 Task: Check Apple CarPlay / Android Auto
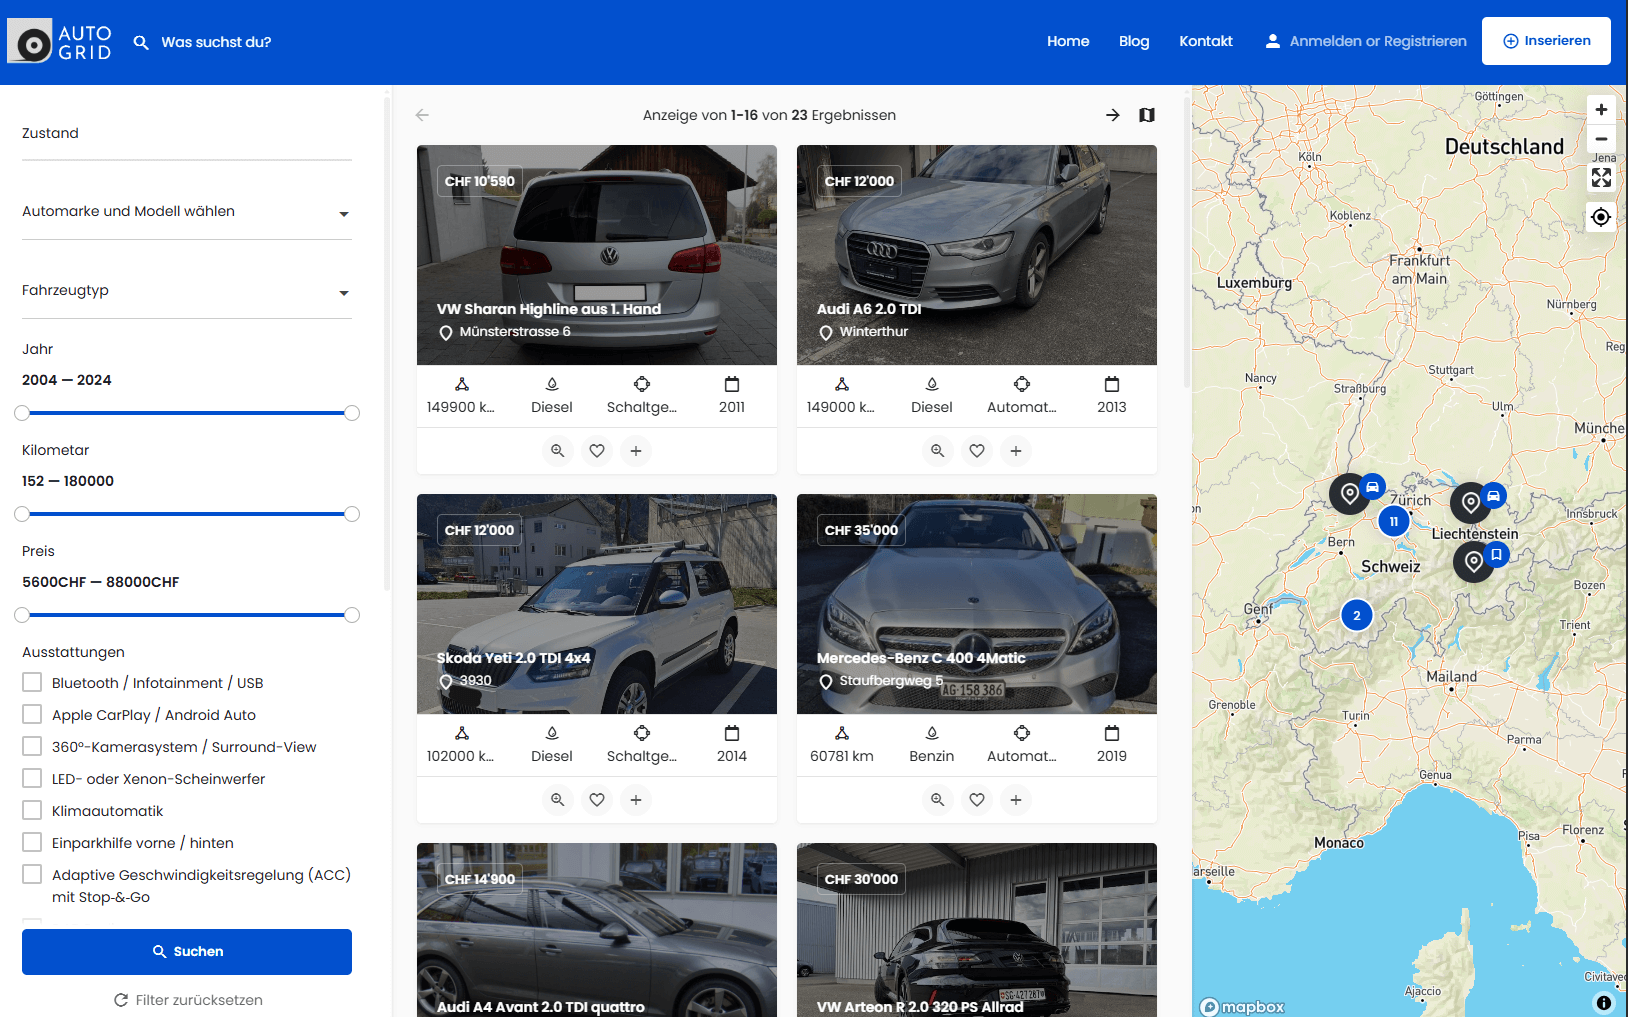click(x=32, y=714)
